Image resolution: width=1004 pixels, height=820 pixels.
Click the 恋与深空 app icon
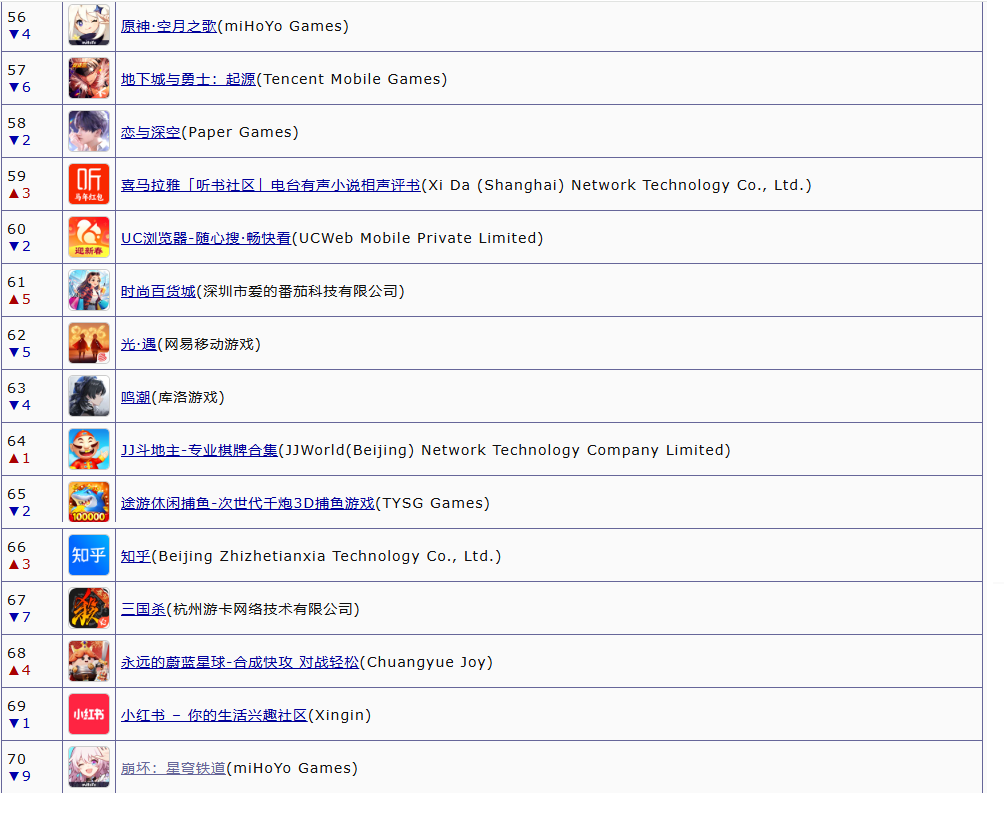[89, 131]
